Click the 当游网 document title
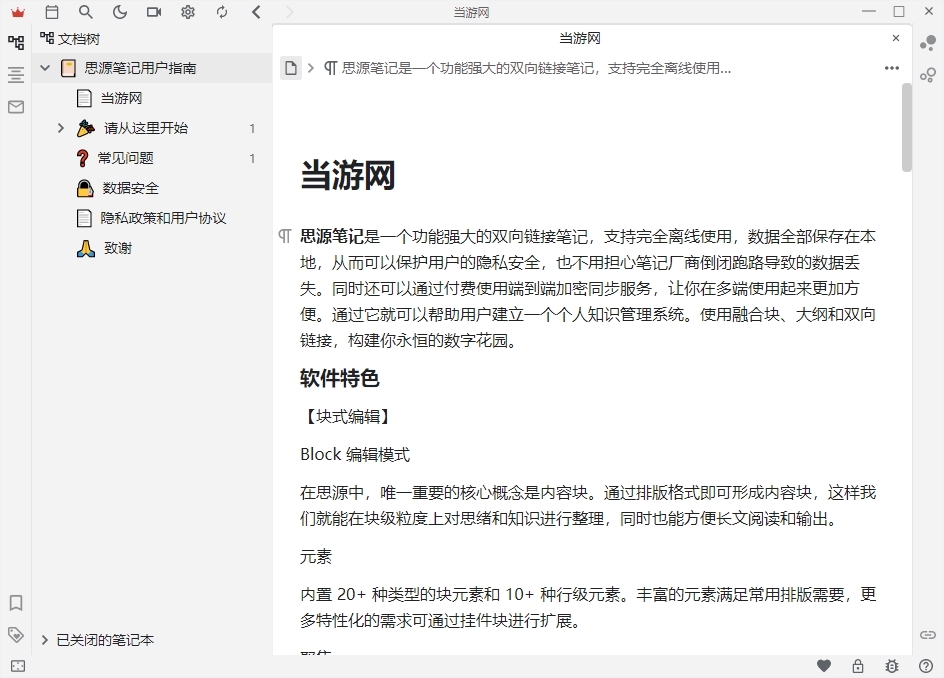 [347, 175]
